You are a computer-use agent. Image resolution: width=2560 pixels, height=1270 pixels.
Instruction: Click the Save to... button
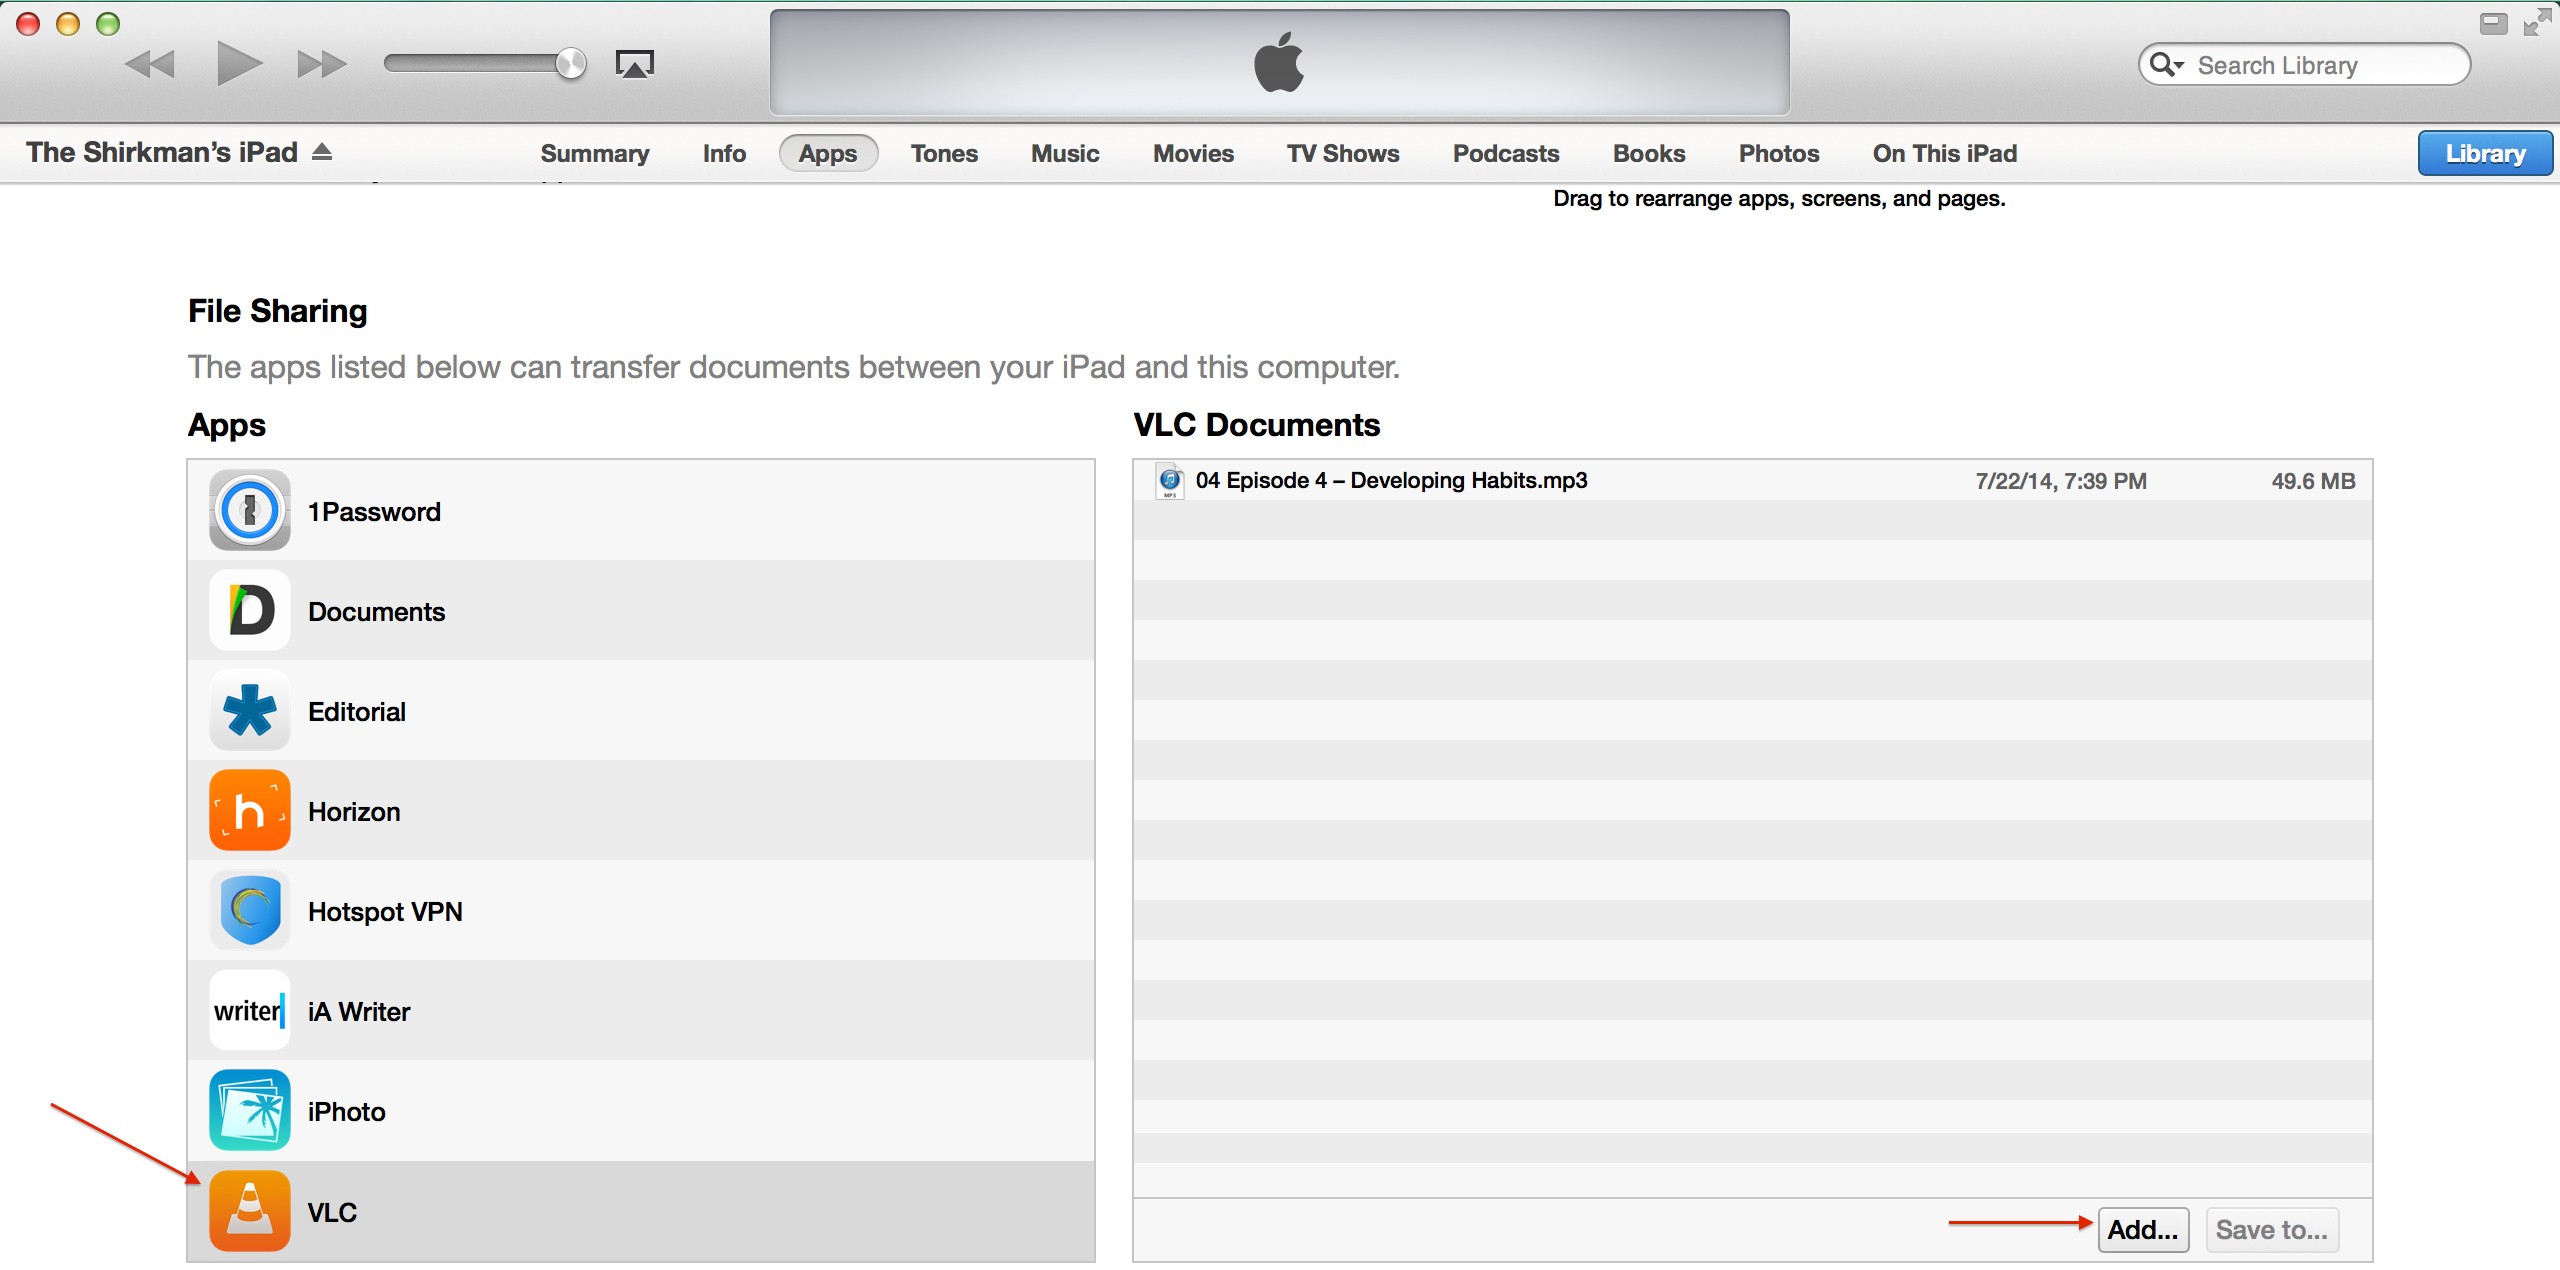[2272, 1230]
